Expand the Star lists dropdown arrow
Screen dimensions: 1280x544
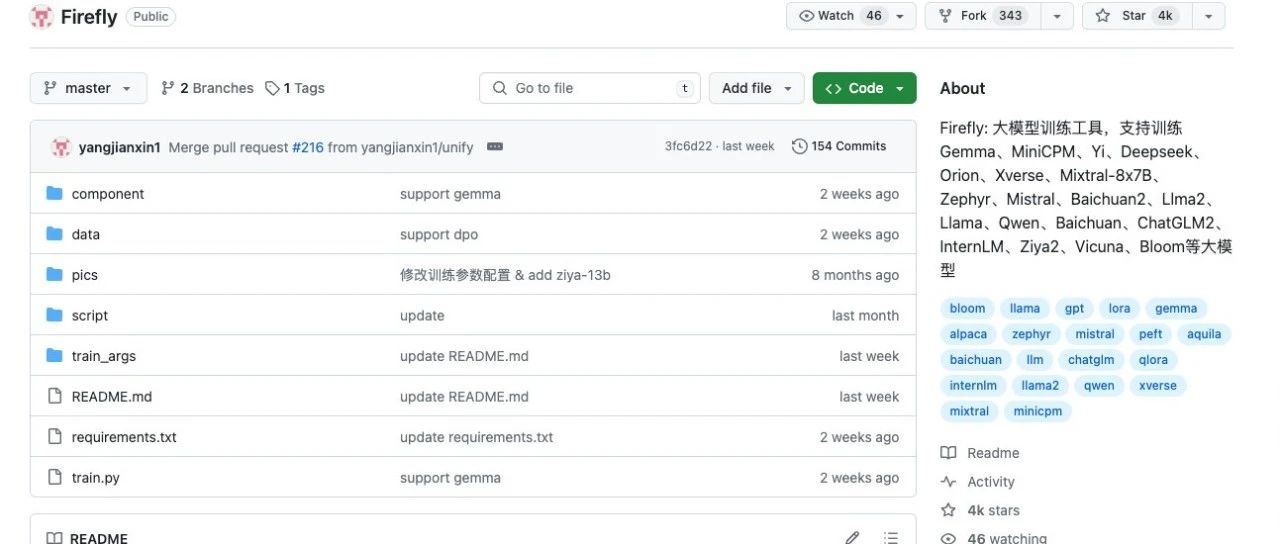[x=1209, y=16]
